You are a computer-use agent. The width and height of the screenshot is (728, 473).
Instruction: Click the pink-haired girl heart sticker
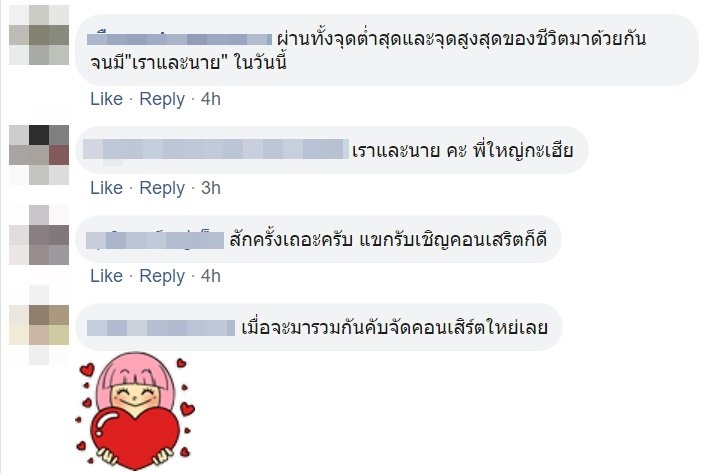pos(136,410)
